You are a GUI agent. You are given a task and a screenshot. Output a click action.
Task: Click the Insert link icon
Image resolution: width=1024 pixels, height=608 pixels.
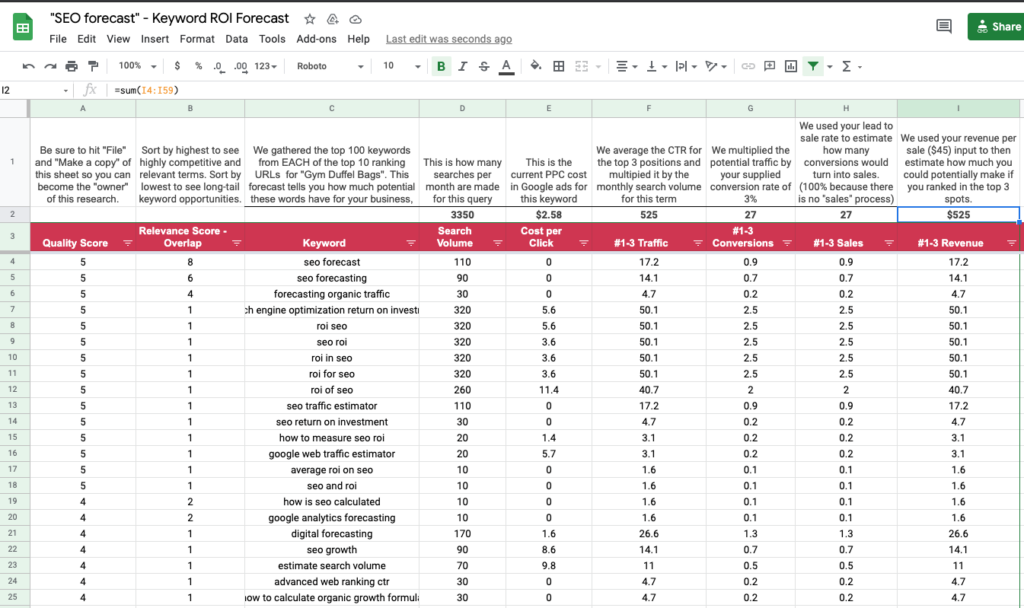click(748, 66)
